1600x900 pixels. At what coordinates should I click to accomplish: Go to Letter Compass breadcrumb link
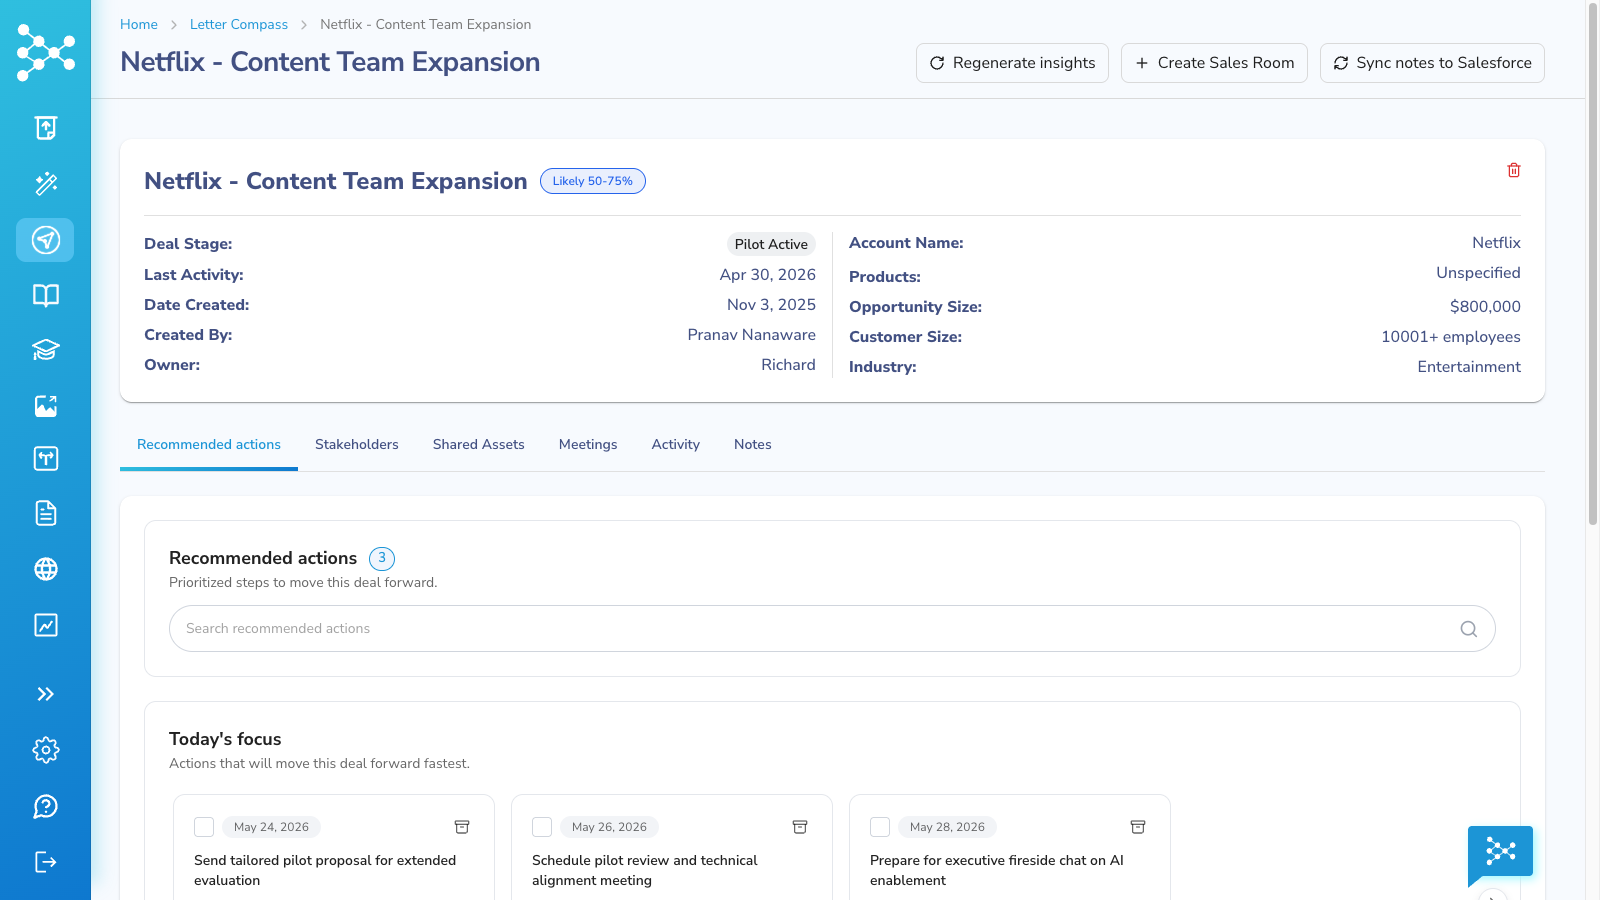pyautogui.click(x=239, y=25)
